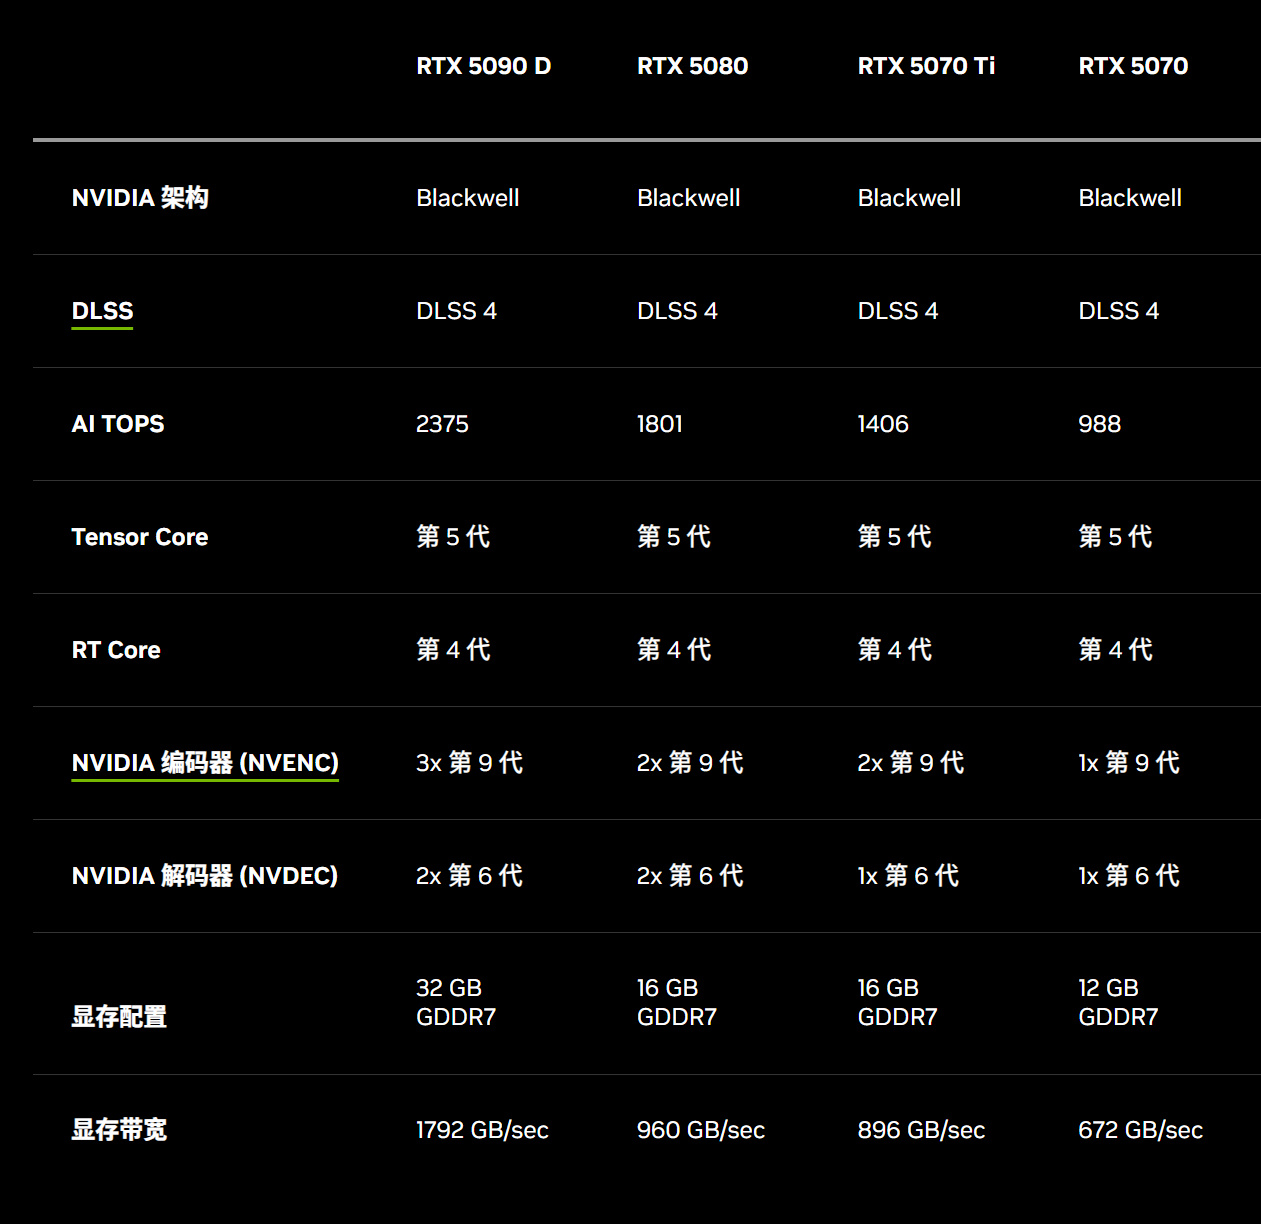The image size is (1261, 1224).
Task: Click the 显存配置 row label
Action: click(x=119, y=1017)
